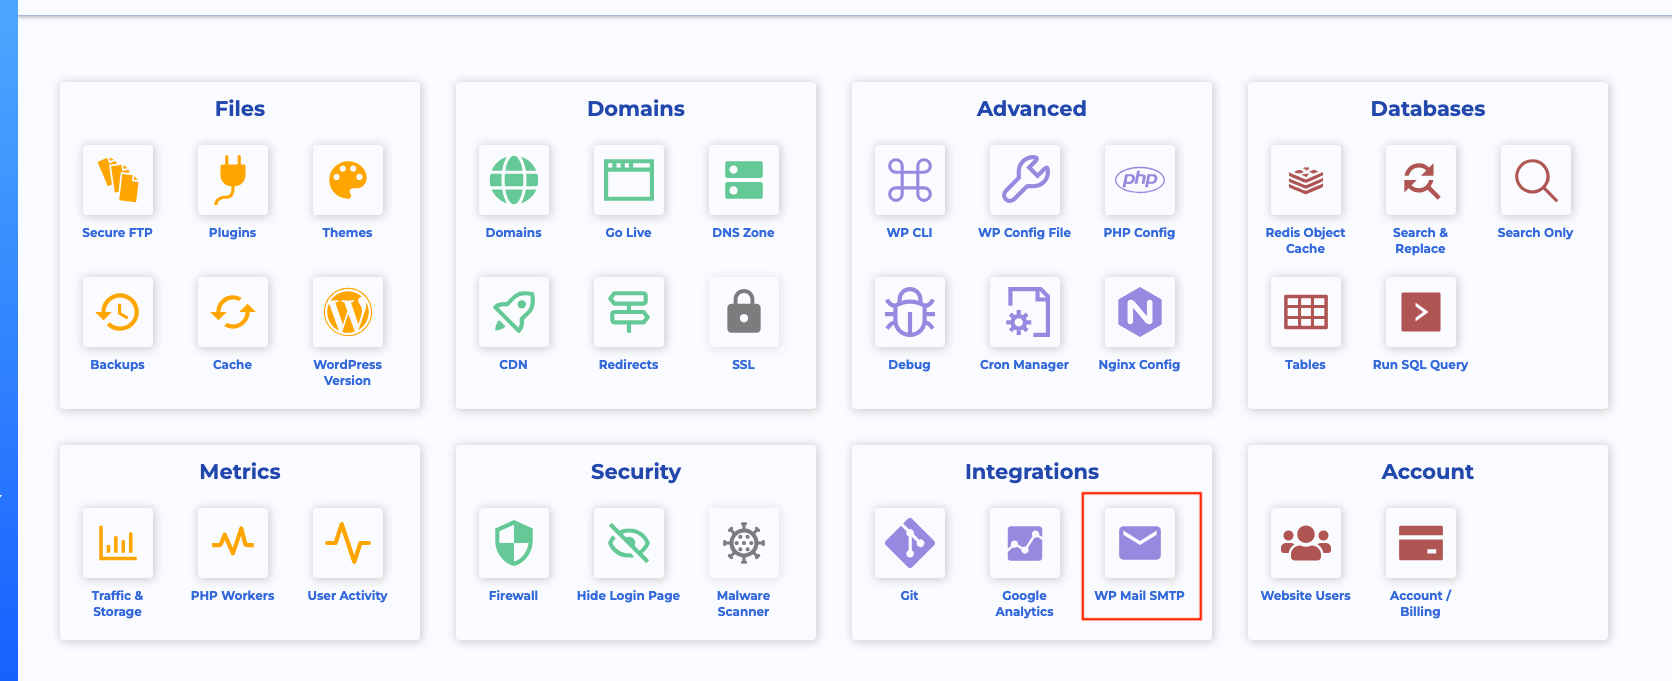Click the Search & Replace icon

pyautogui.click(x=1421, y=180)
